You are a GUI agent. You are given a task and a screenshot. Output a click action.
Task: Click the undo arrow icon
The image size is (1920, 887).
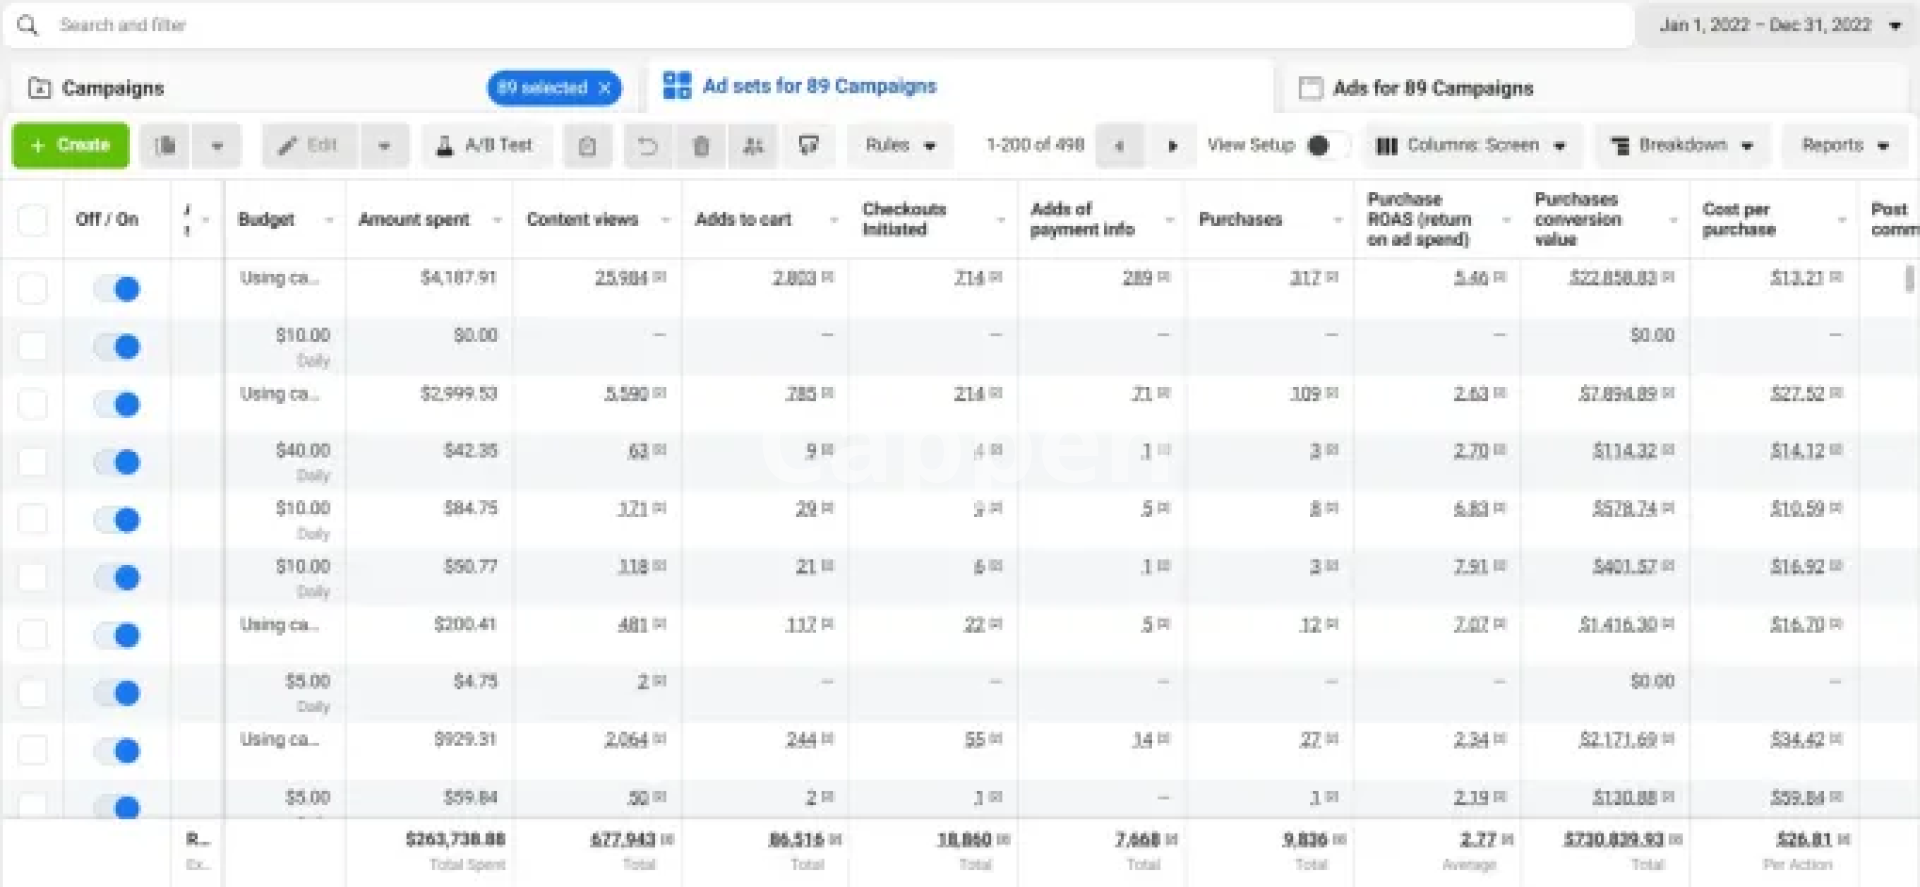click(x=647, y=146)
